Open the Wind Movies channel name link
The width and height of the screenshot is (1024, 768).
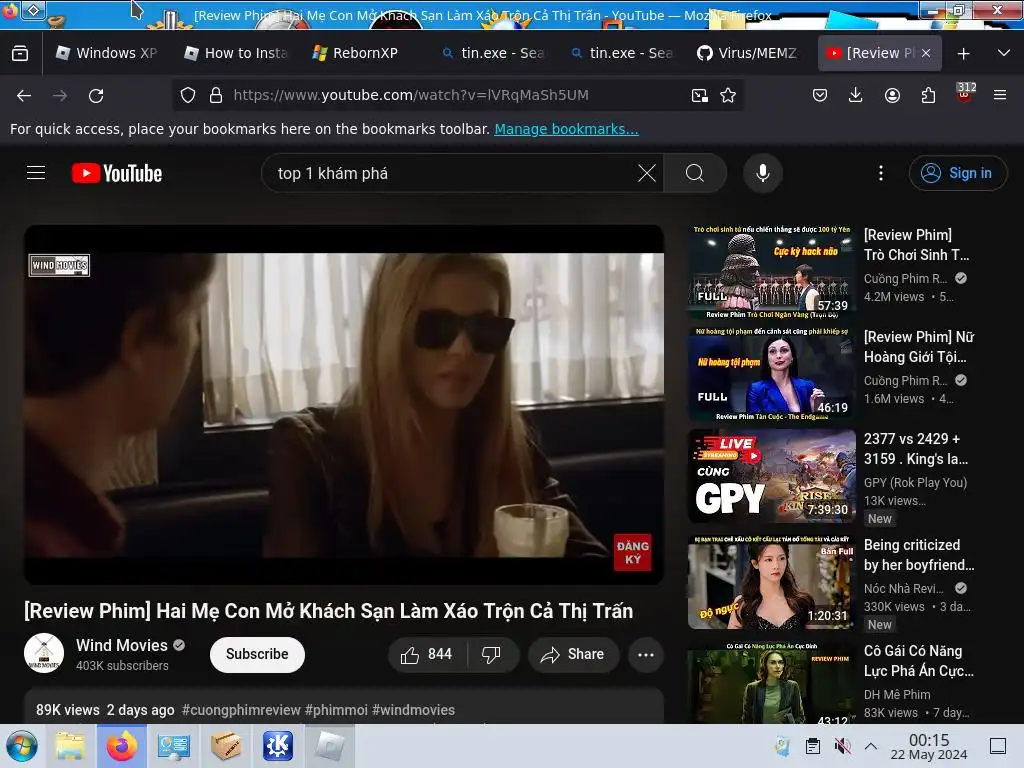[x=122, y=645]
